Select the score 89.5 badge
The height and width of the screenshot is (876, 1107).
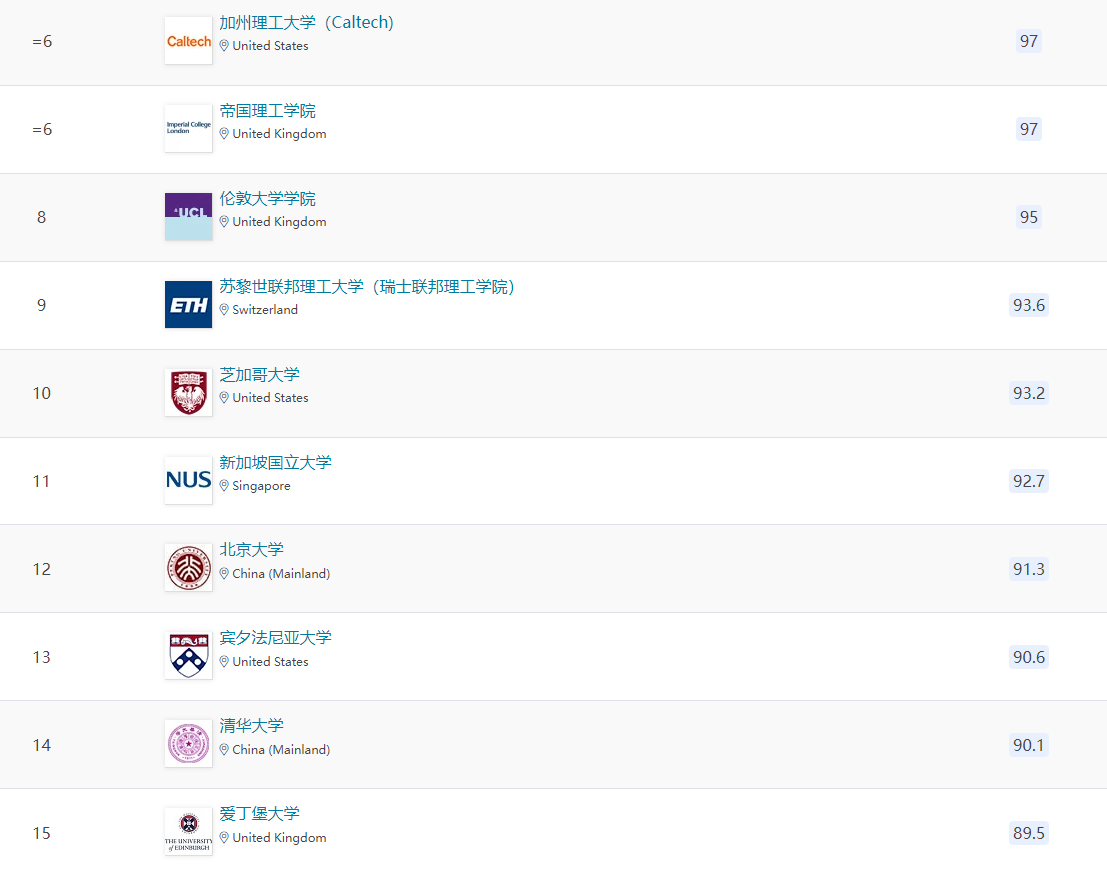pyautogui.click(x=1029, y=833)
